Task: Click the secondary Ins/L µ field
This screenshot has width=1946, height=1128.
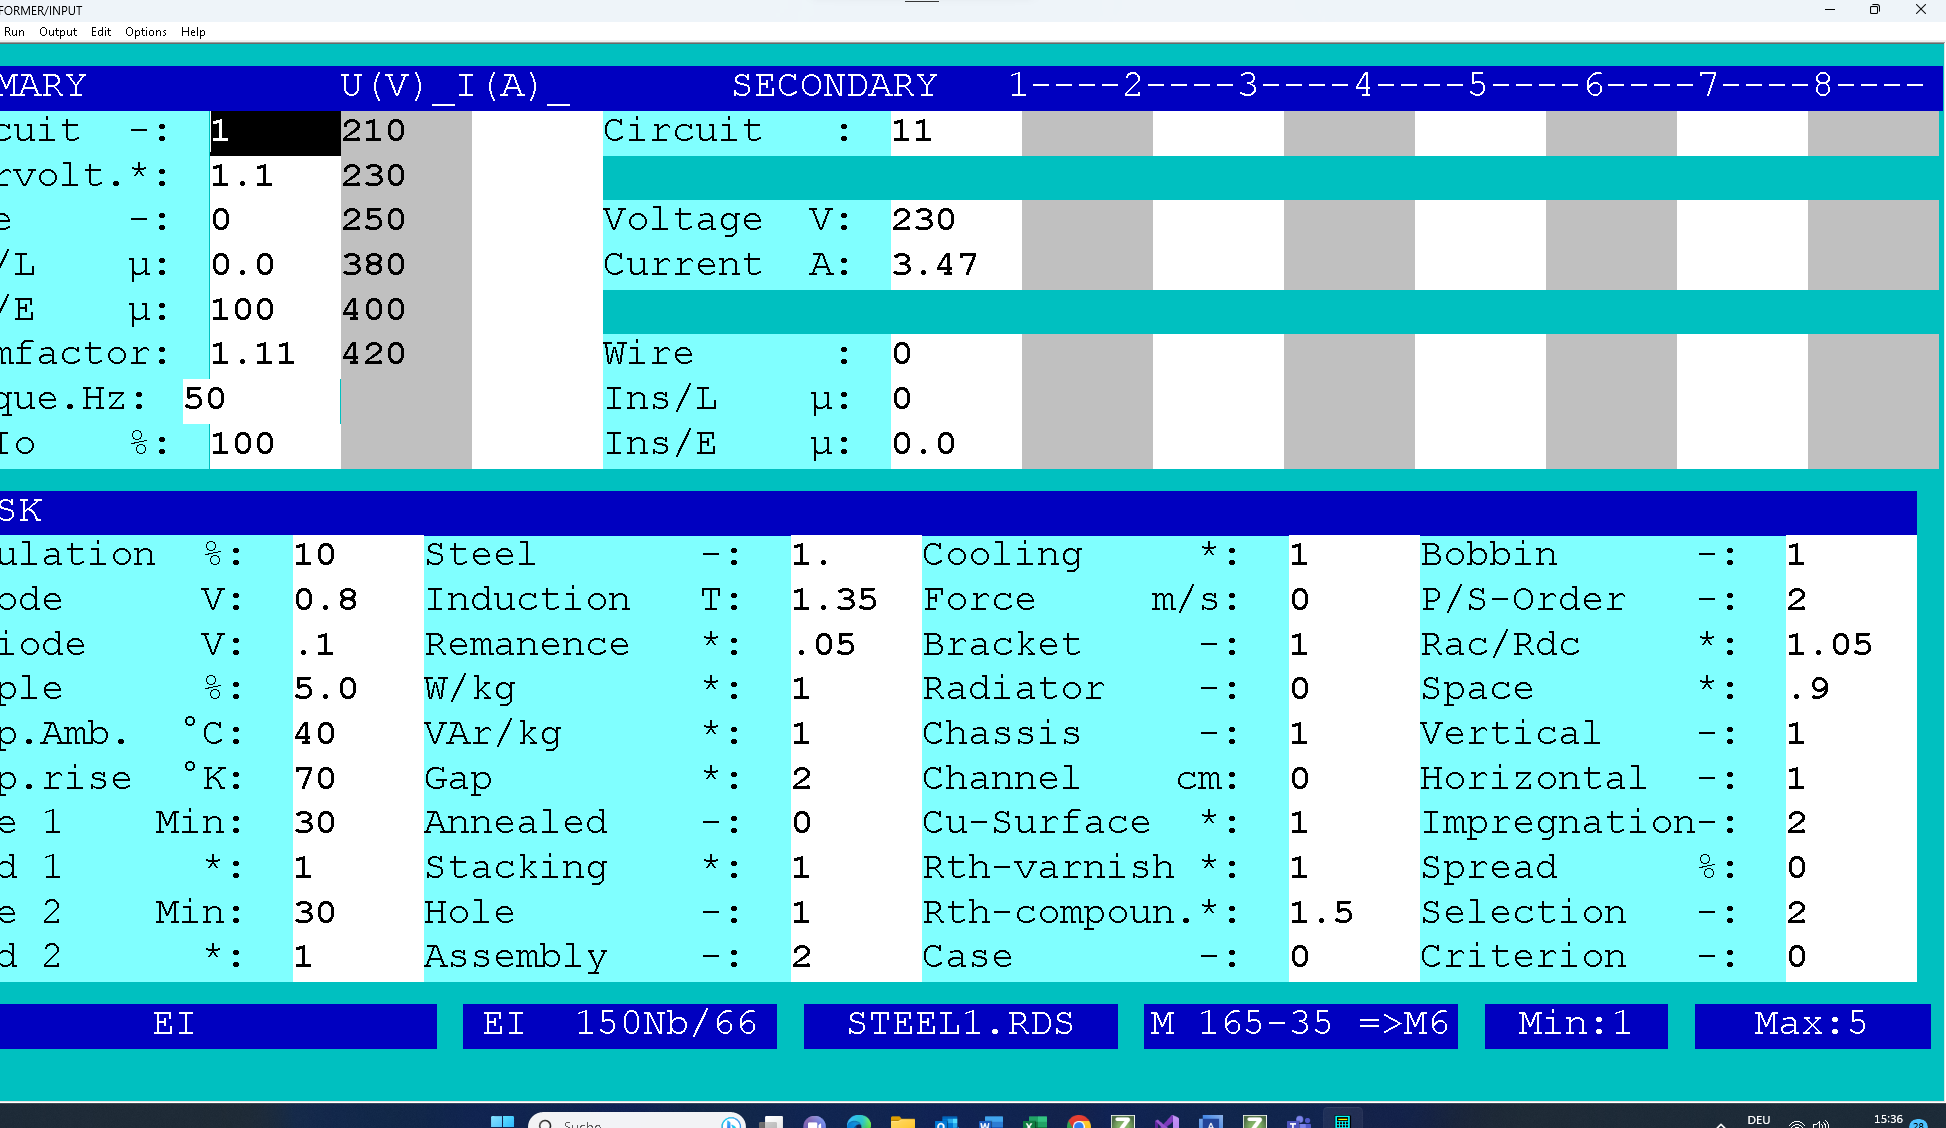Action: [x=956, y=400]
